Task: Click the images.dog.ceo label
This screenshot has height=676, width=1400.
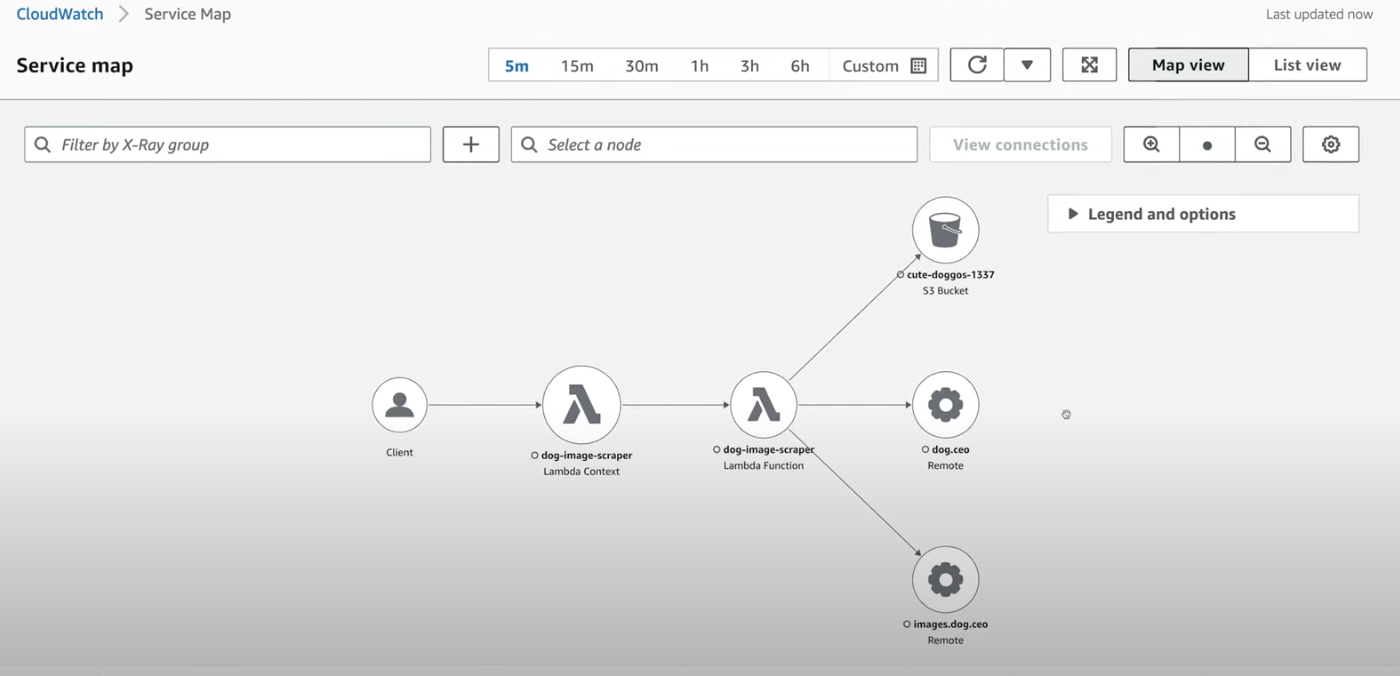Action: (x=951, y=624)
